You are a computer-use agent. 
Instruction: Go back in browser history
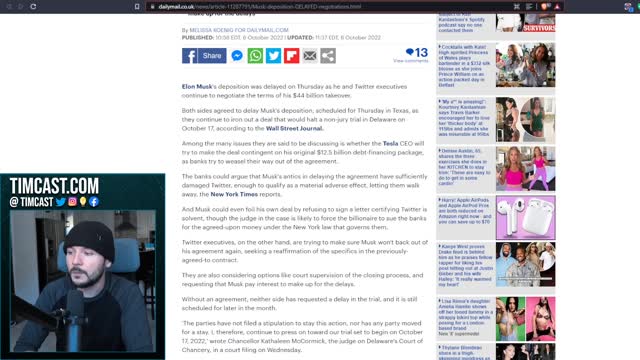[9, 7]
